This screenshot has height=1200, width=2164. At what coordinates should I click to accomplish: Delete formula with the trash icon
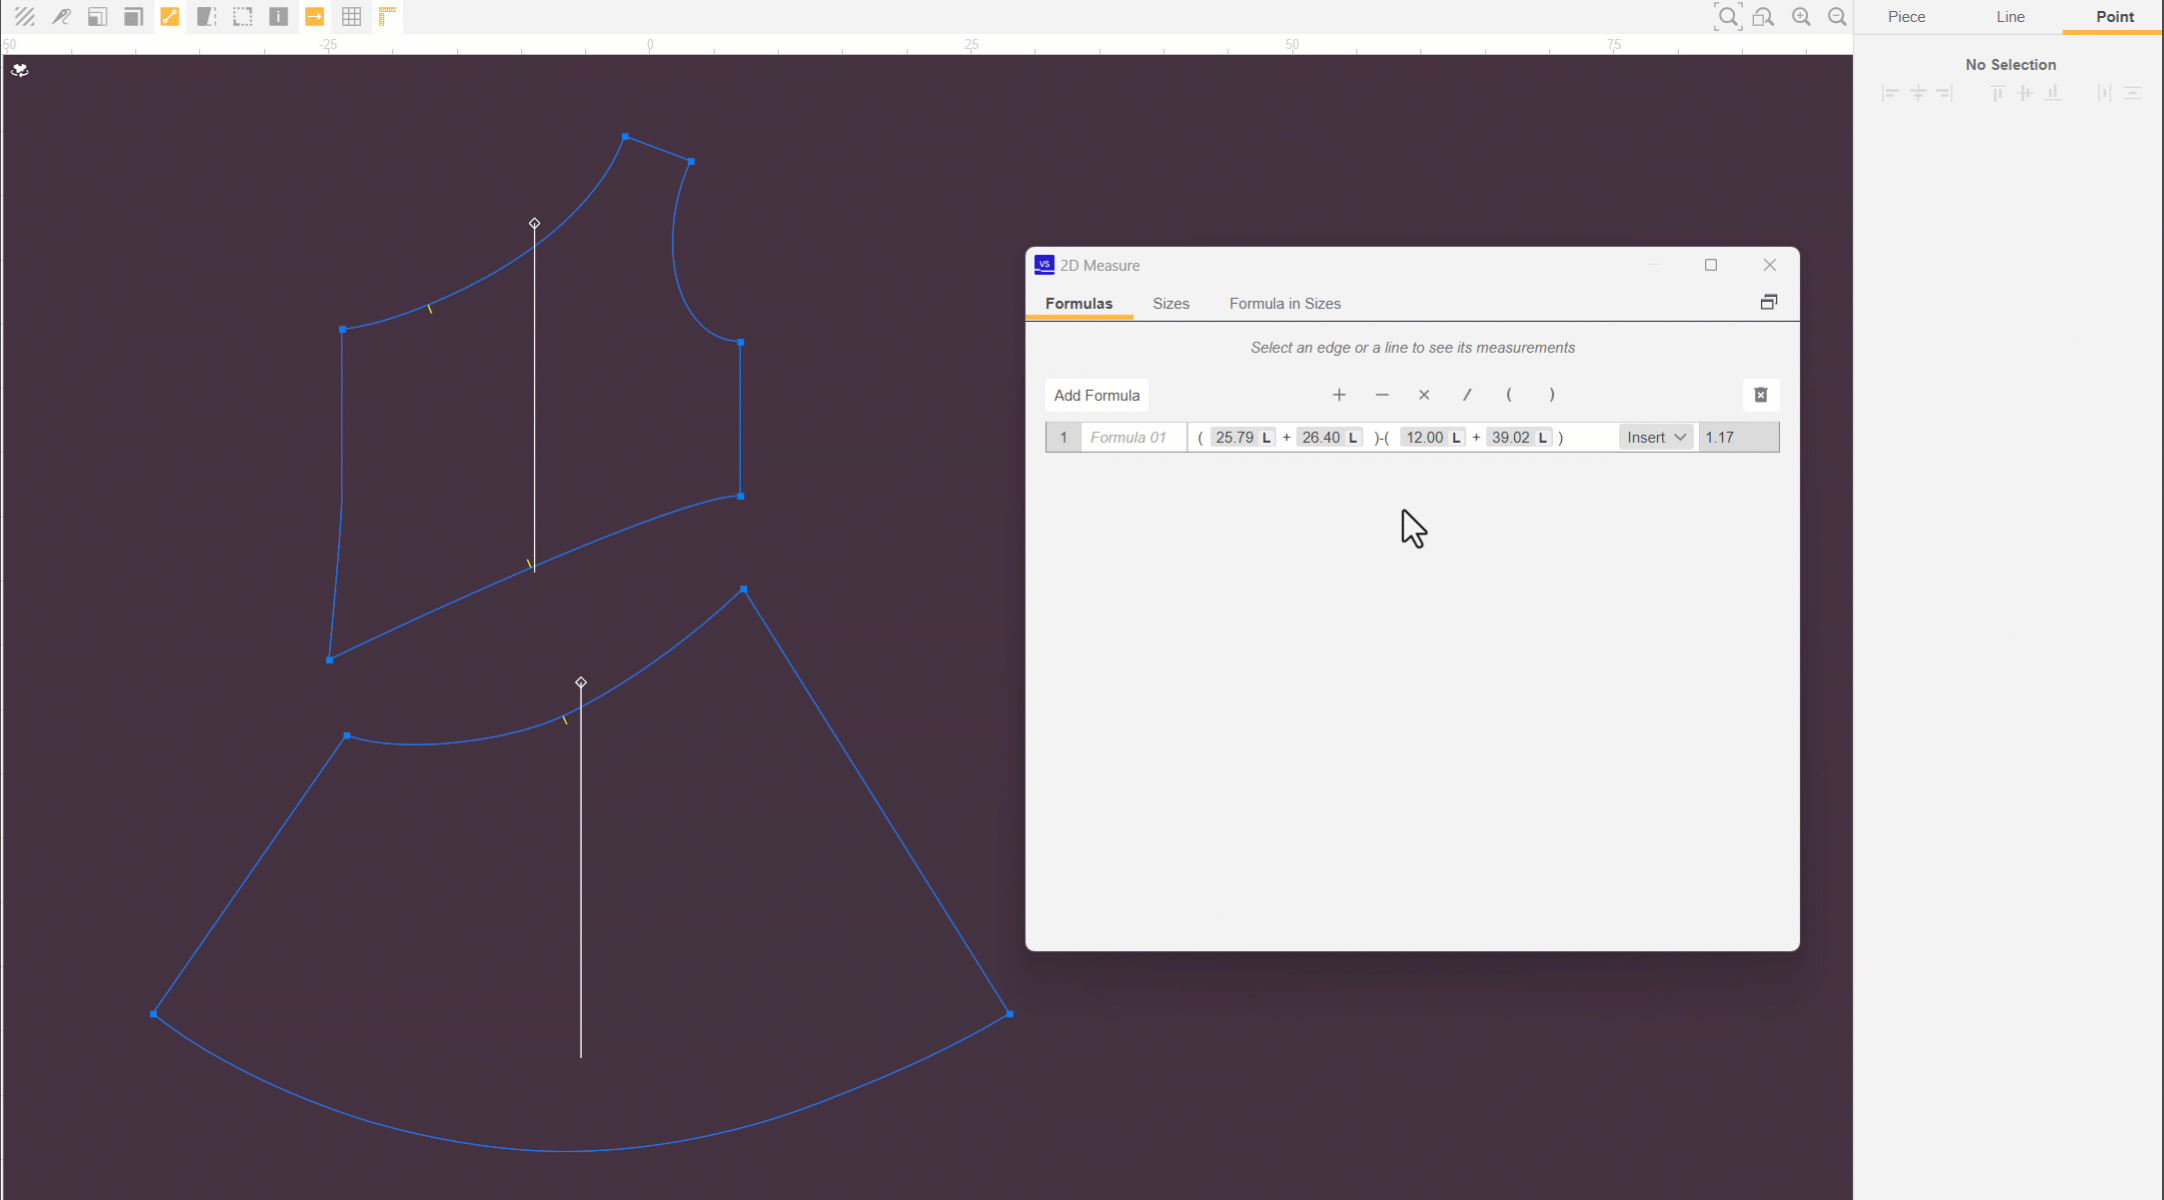1760,395
